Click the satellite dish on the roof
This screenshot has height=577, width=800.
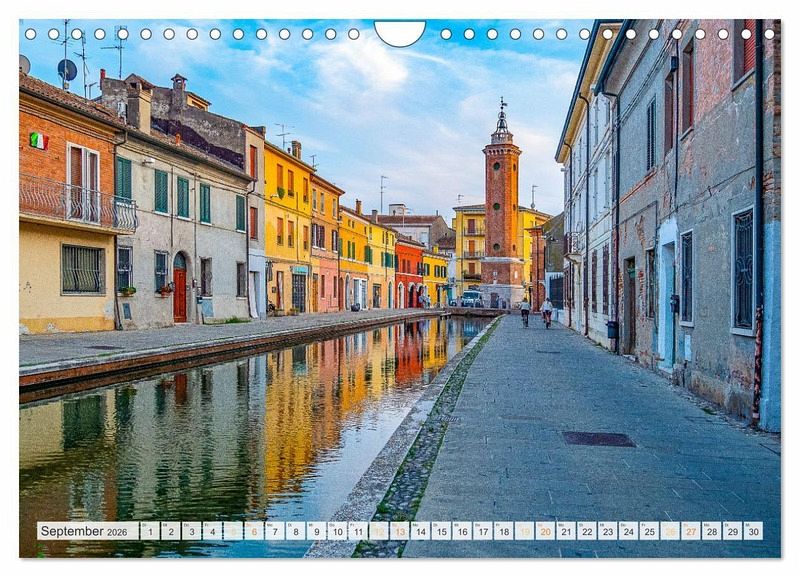point(67,69)
